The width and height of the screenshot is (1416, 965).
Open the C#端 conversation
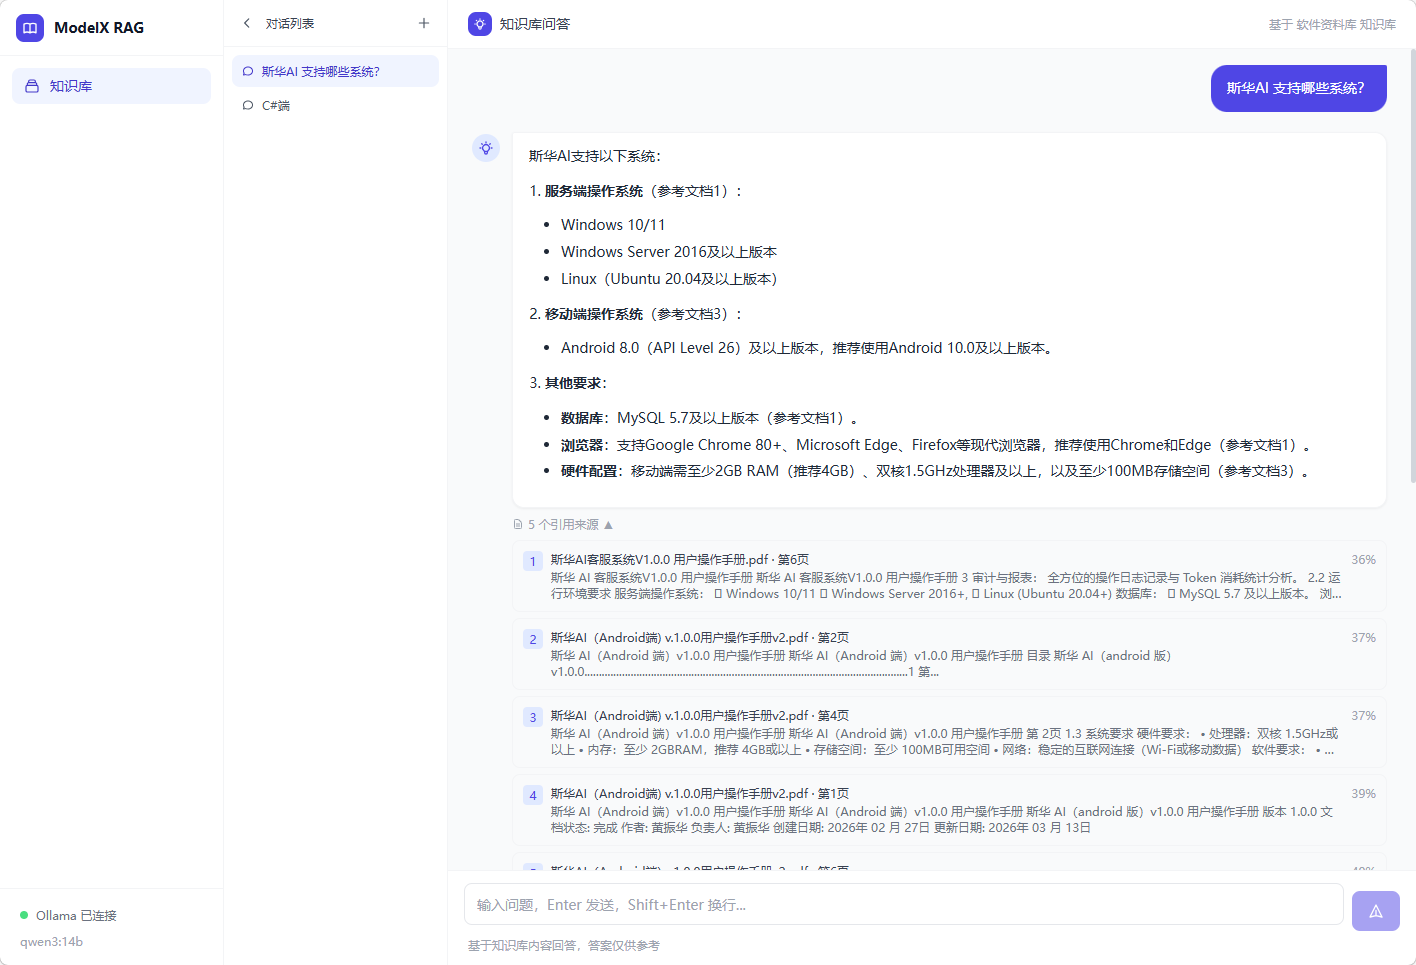[x=335, y=105]
